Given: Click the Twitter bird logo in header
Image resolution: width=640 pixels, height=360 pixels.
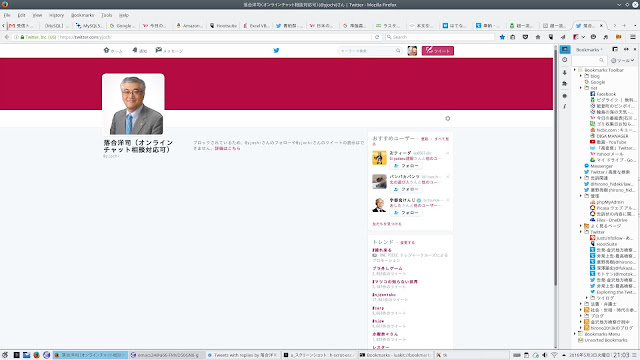Looking at the screenshot, I should click(x=276, y=51).
